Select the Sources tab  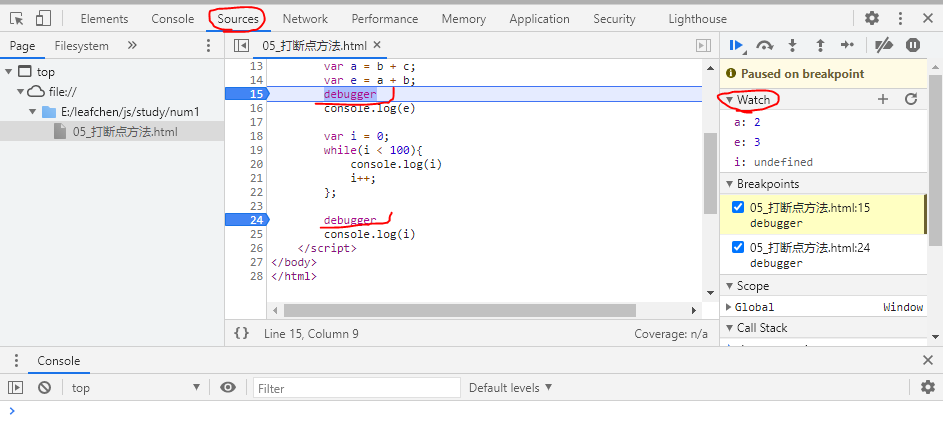click(238, 19)
